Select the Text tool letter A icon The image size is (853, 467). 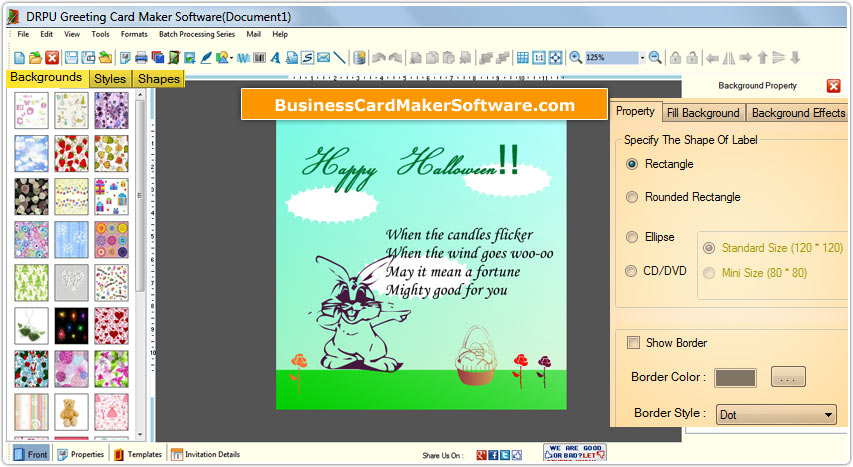click(275, 58)
